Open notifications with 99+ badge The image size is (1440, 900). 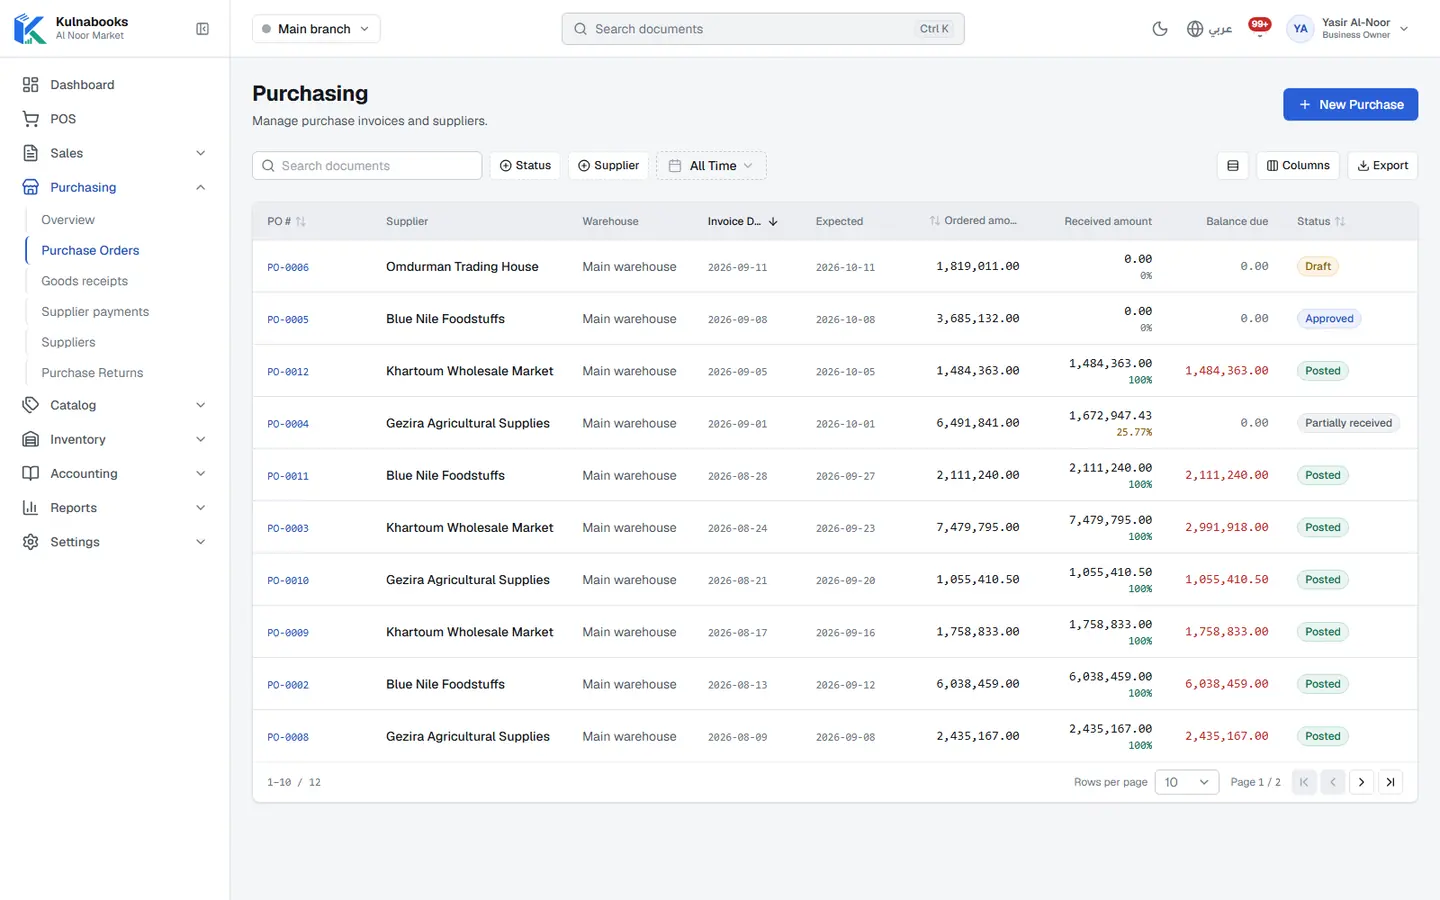click(x=1260, y=28)
